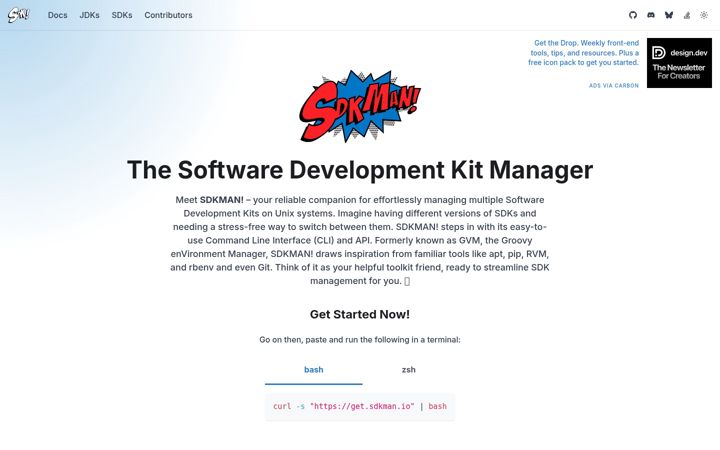Open the JDKs page
This screenshot has width=720, height=450.
pos(90,15)
